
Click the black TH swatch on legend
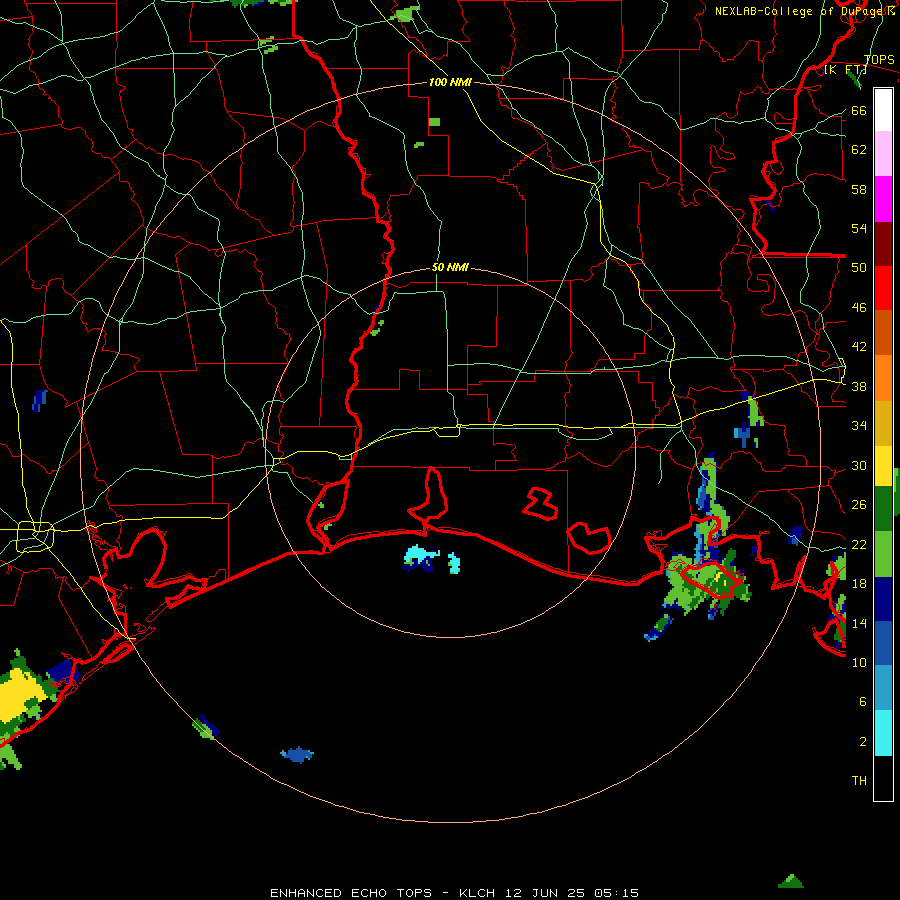(x=883, y=778)
